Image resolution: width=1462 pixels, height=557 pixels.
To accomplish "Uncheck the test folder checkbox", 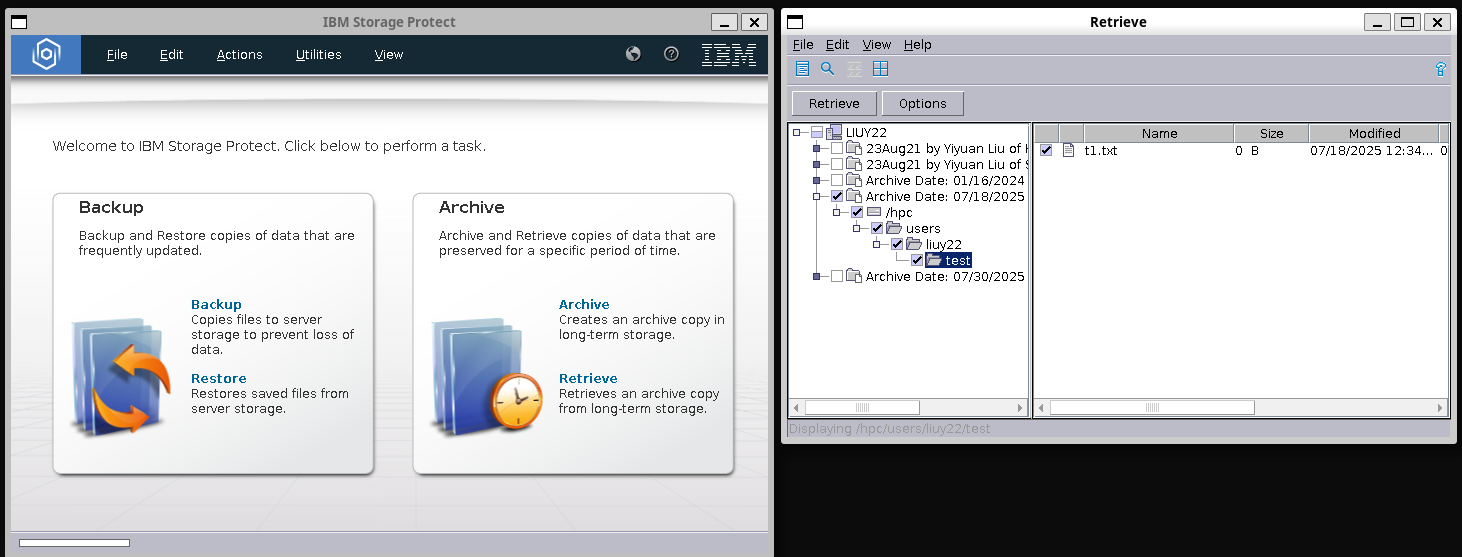I will pos(917,260).
